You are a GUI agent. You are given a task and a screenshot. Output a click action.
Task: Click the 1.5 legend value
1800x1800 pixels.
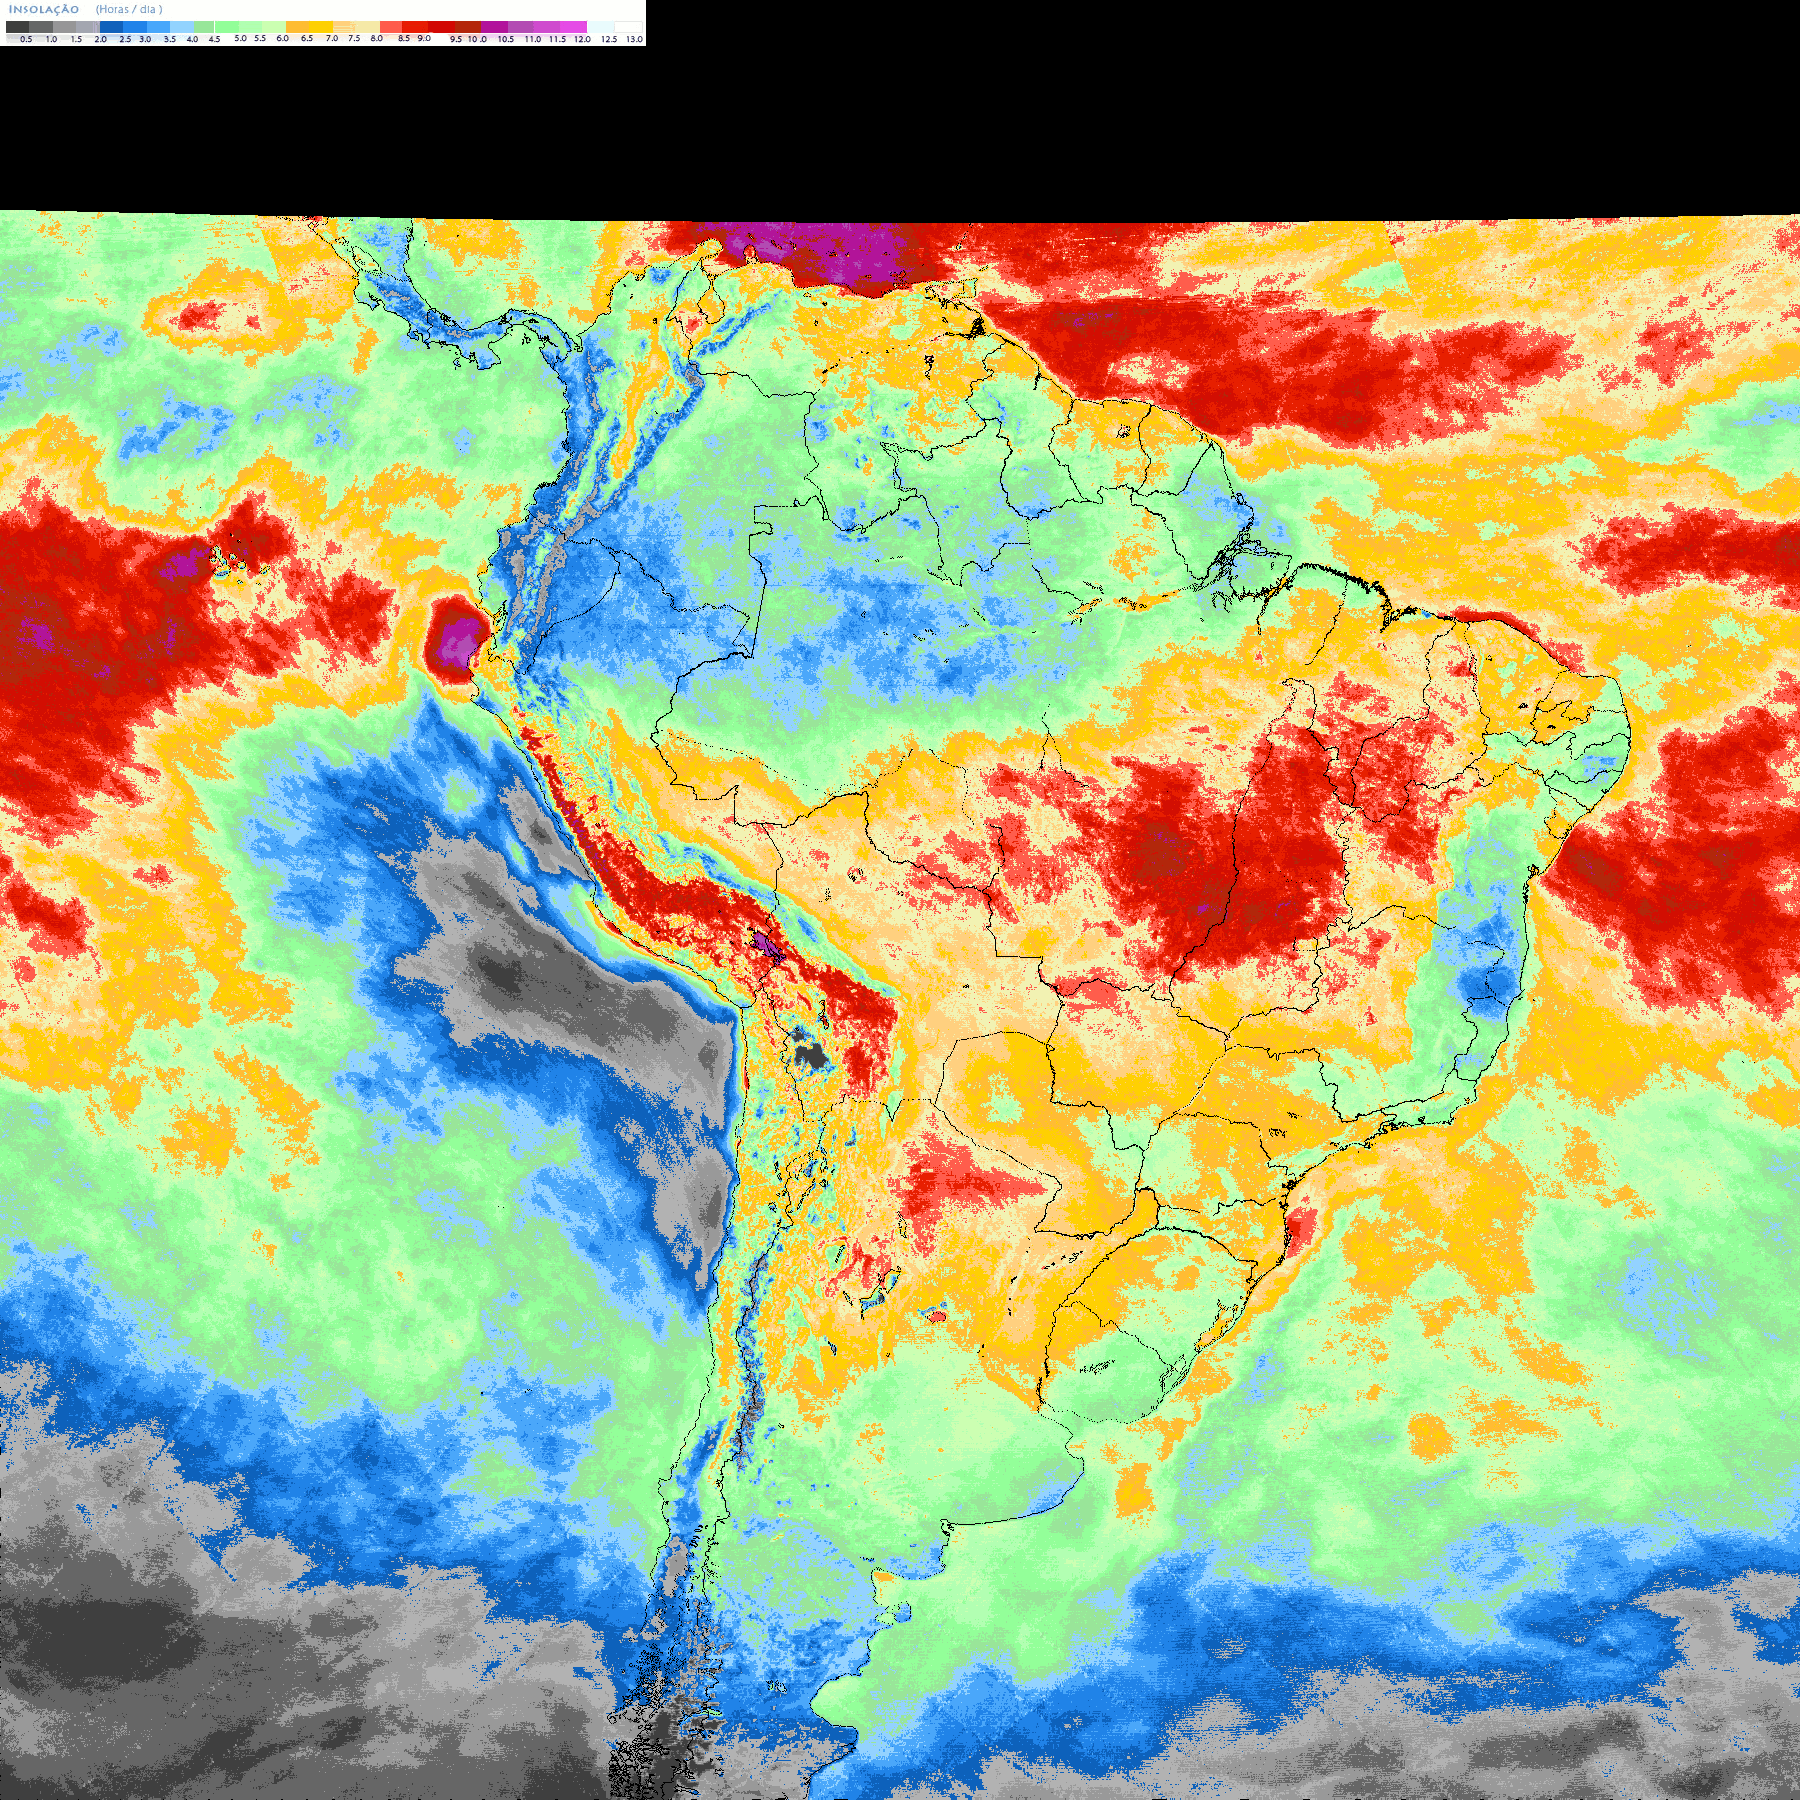[x=76, y=39]
